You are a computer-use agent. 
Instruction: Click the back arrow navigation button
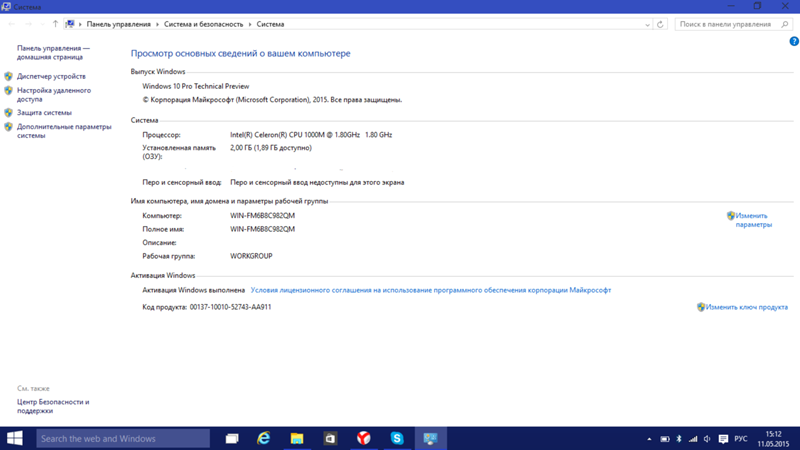click(x=12, y=24)
